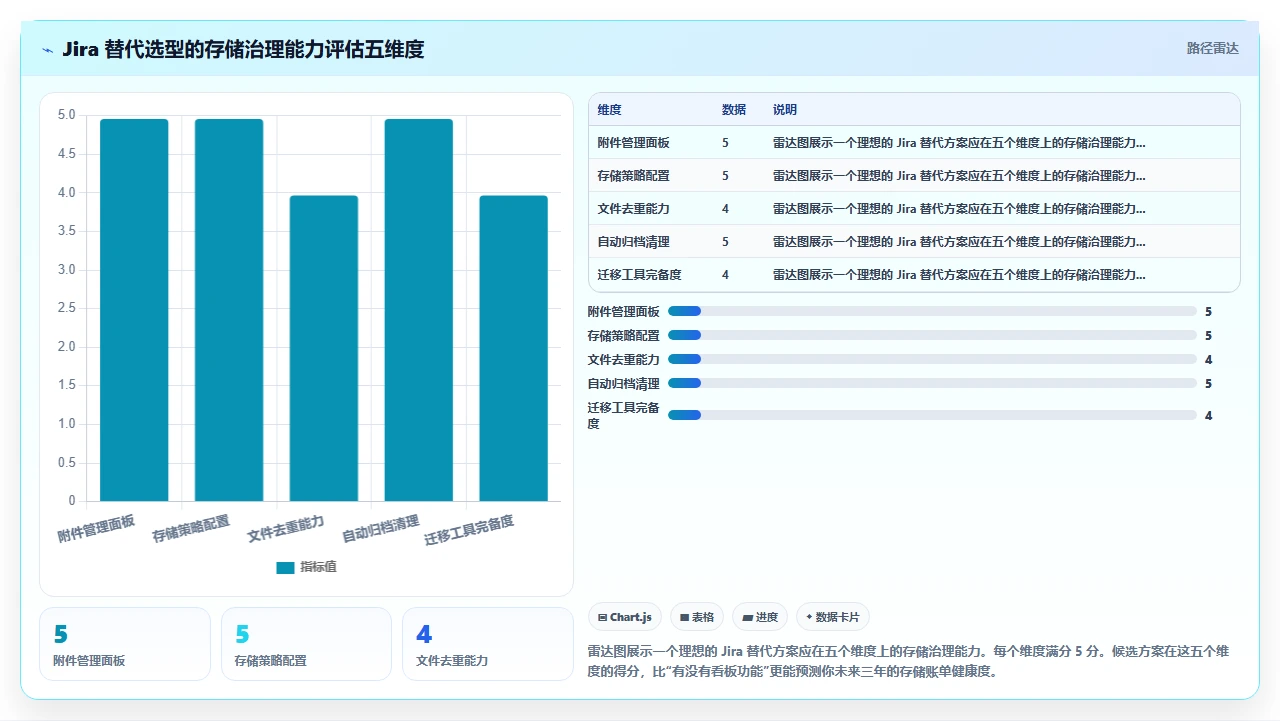Select the Chart.js tag button
Screen dimensions: 1280x721
pos(624,617)
